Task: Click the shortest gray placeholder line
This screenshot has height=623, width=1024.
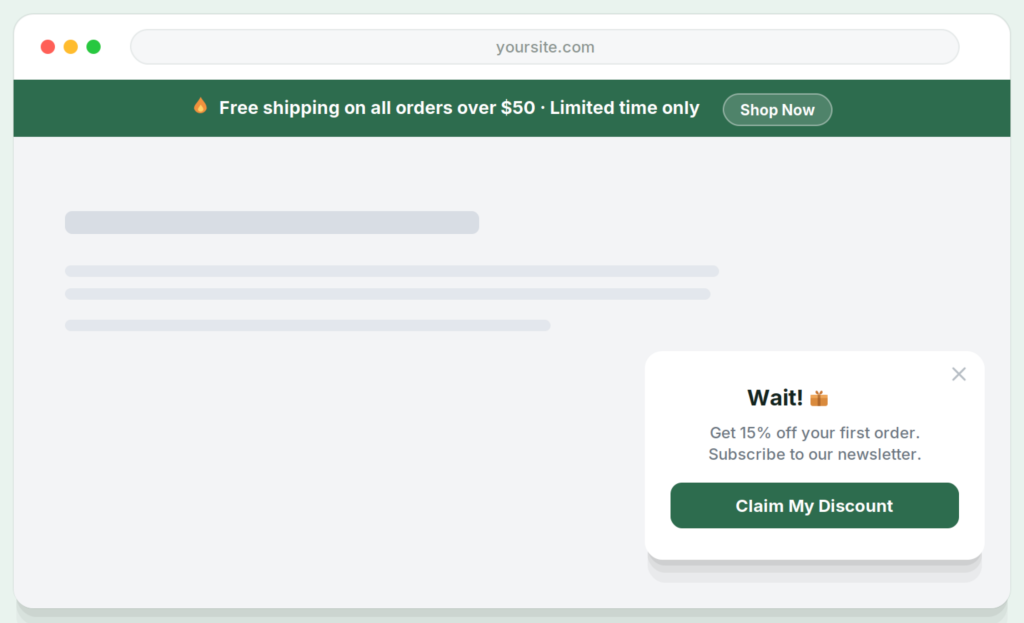Action: click(308, 325)
